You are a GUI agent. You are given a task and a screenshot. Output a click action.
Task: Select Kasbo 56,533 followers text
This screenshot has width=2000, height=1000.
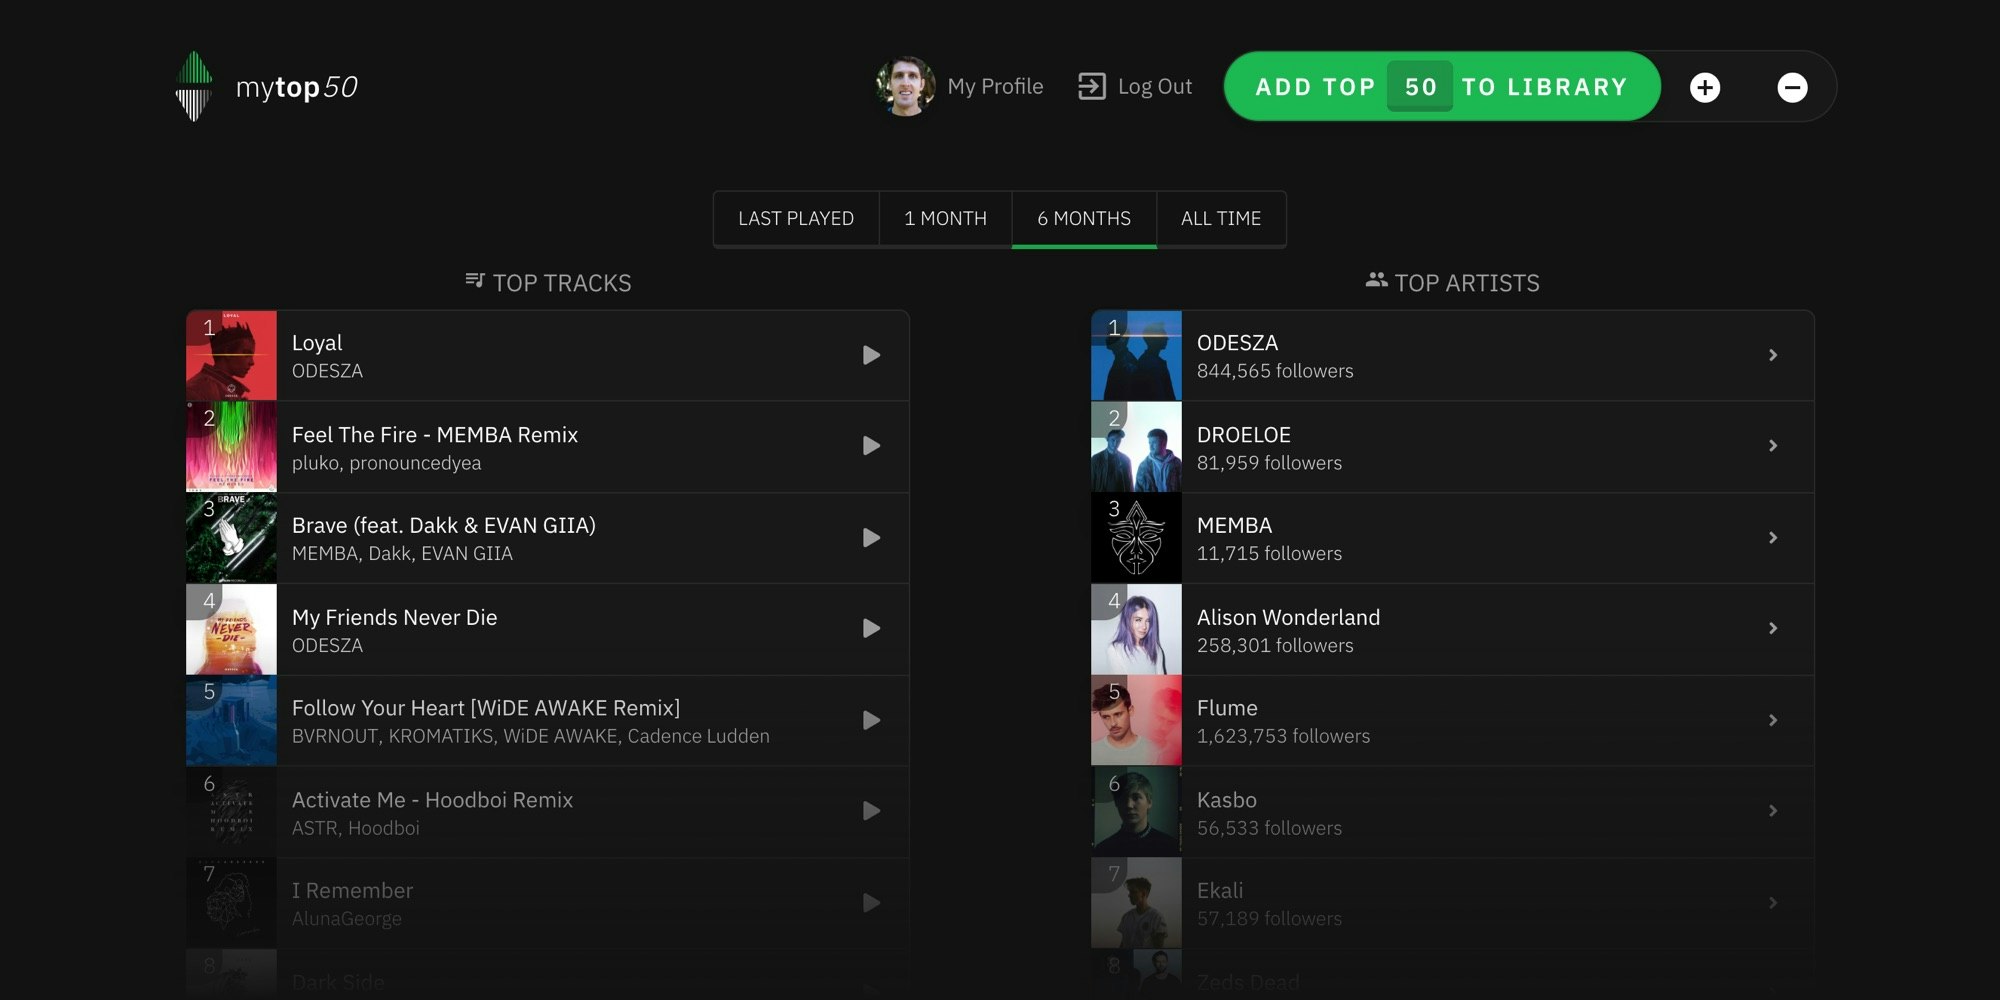click(x=1269, y=828)
